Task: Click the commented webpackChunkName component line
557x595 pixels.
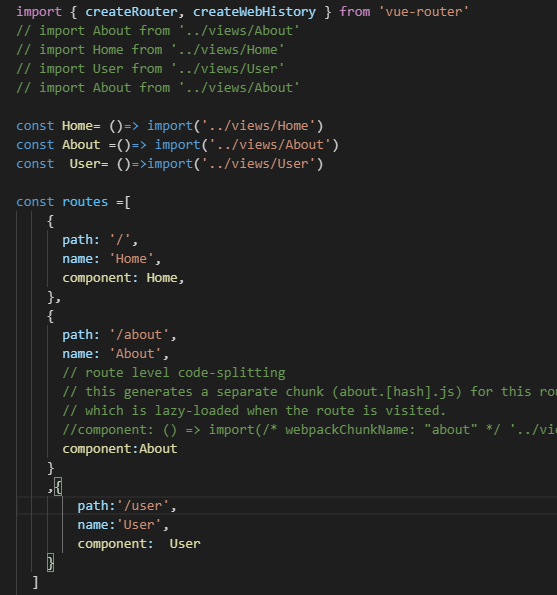Action: (309, 430)
